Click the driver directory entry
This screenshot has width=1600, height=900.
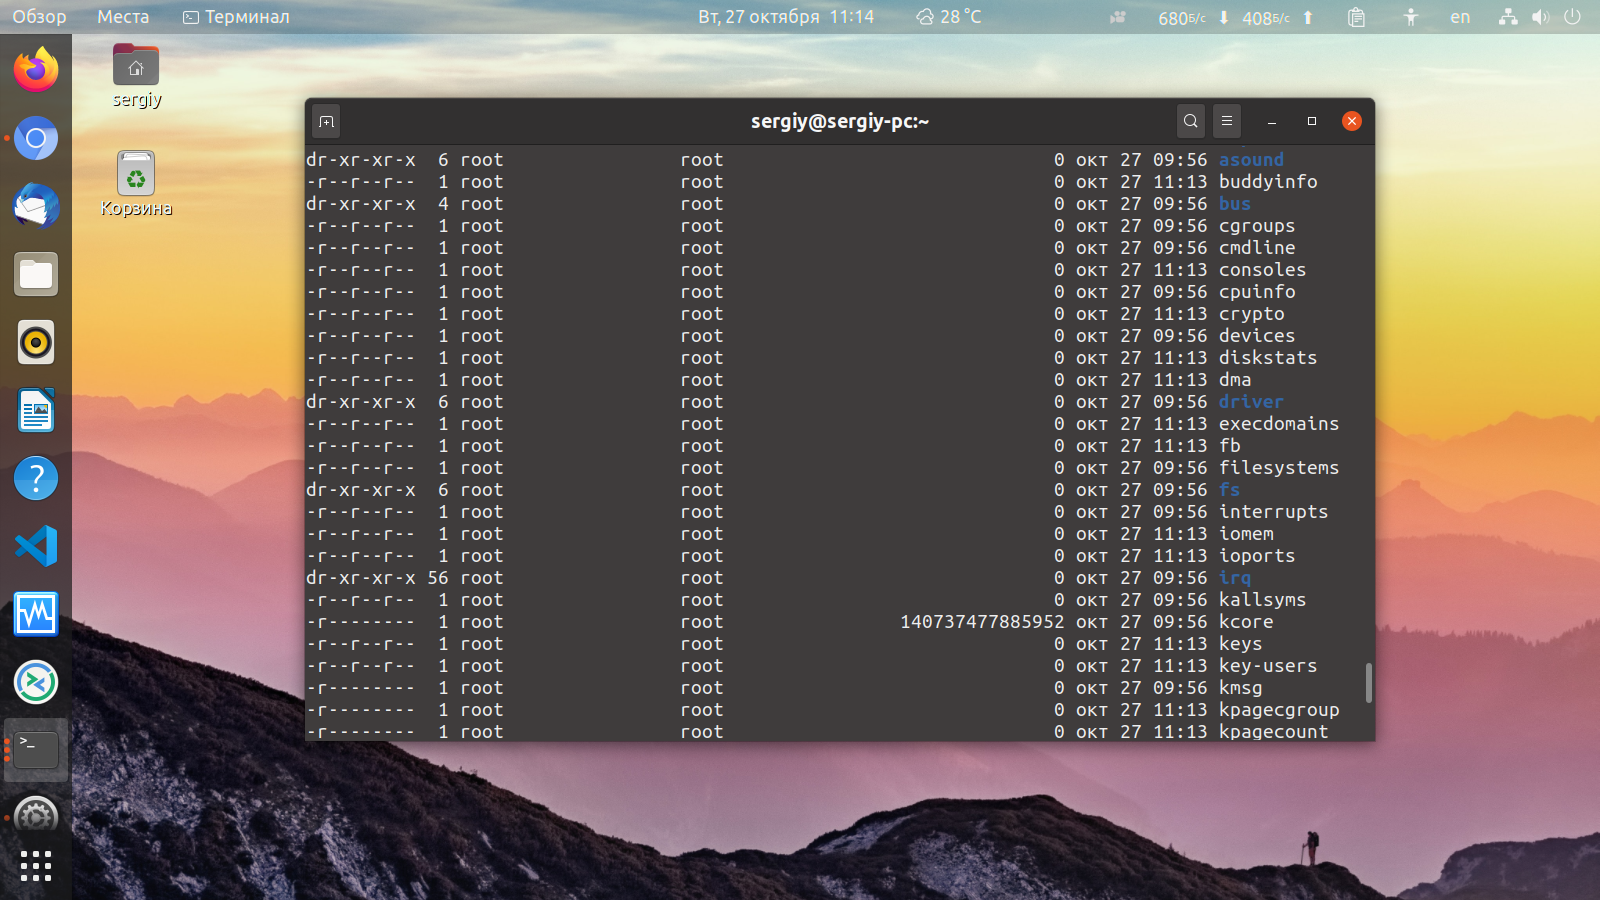1251,402
